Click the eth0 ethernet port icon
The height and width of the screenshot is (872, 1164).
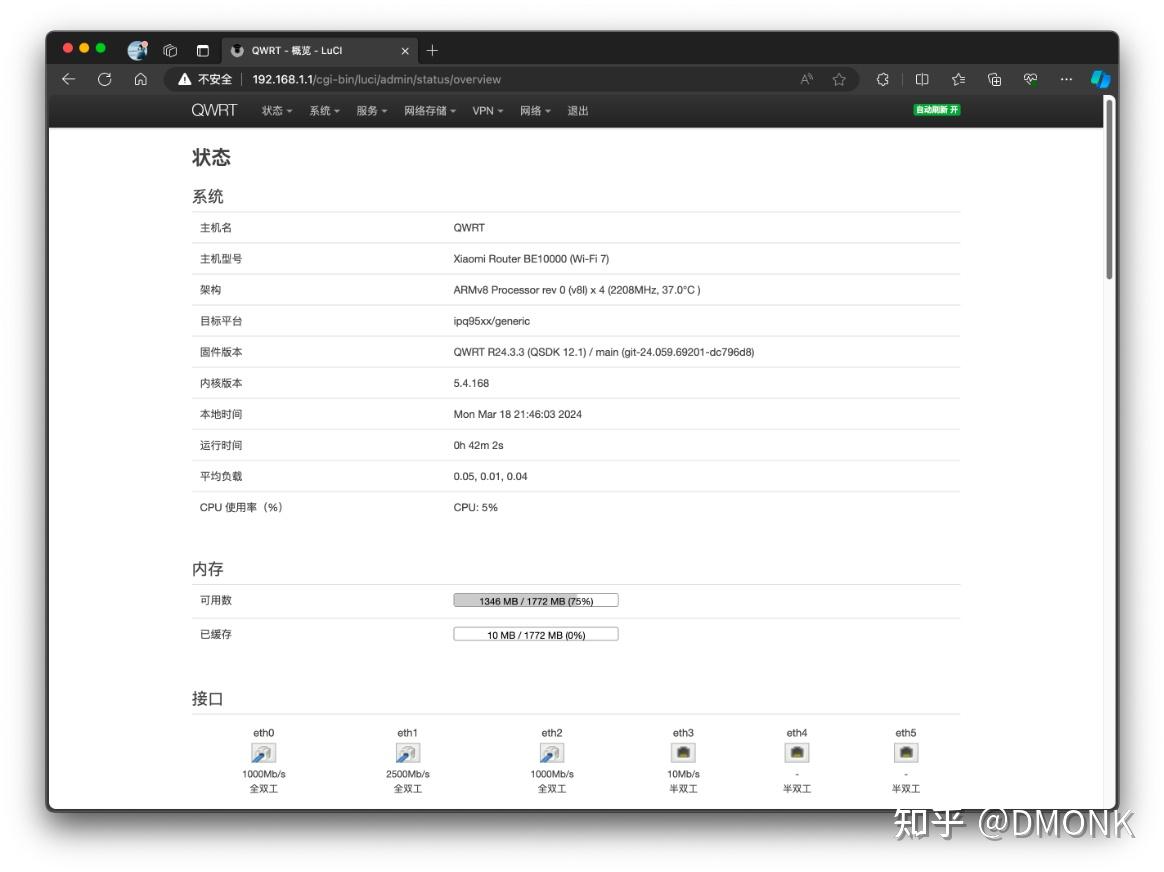tap(263, 752)
